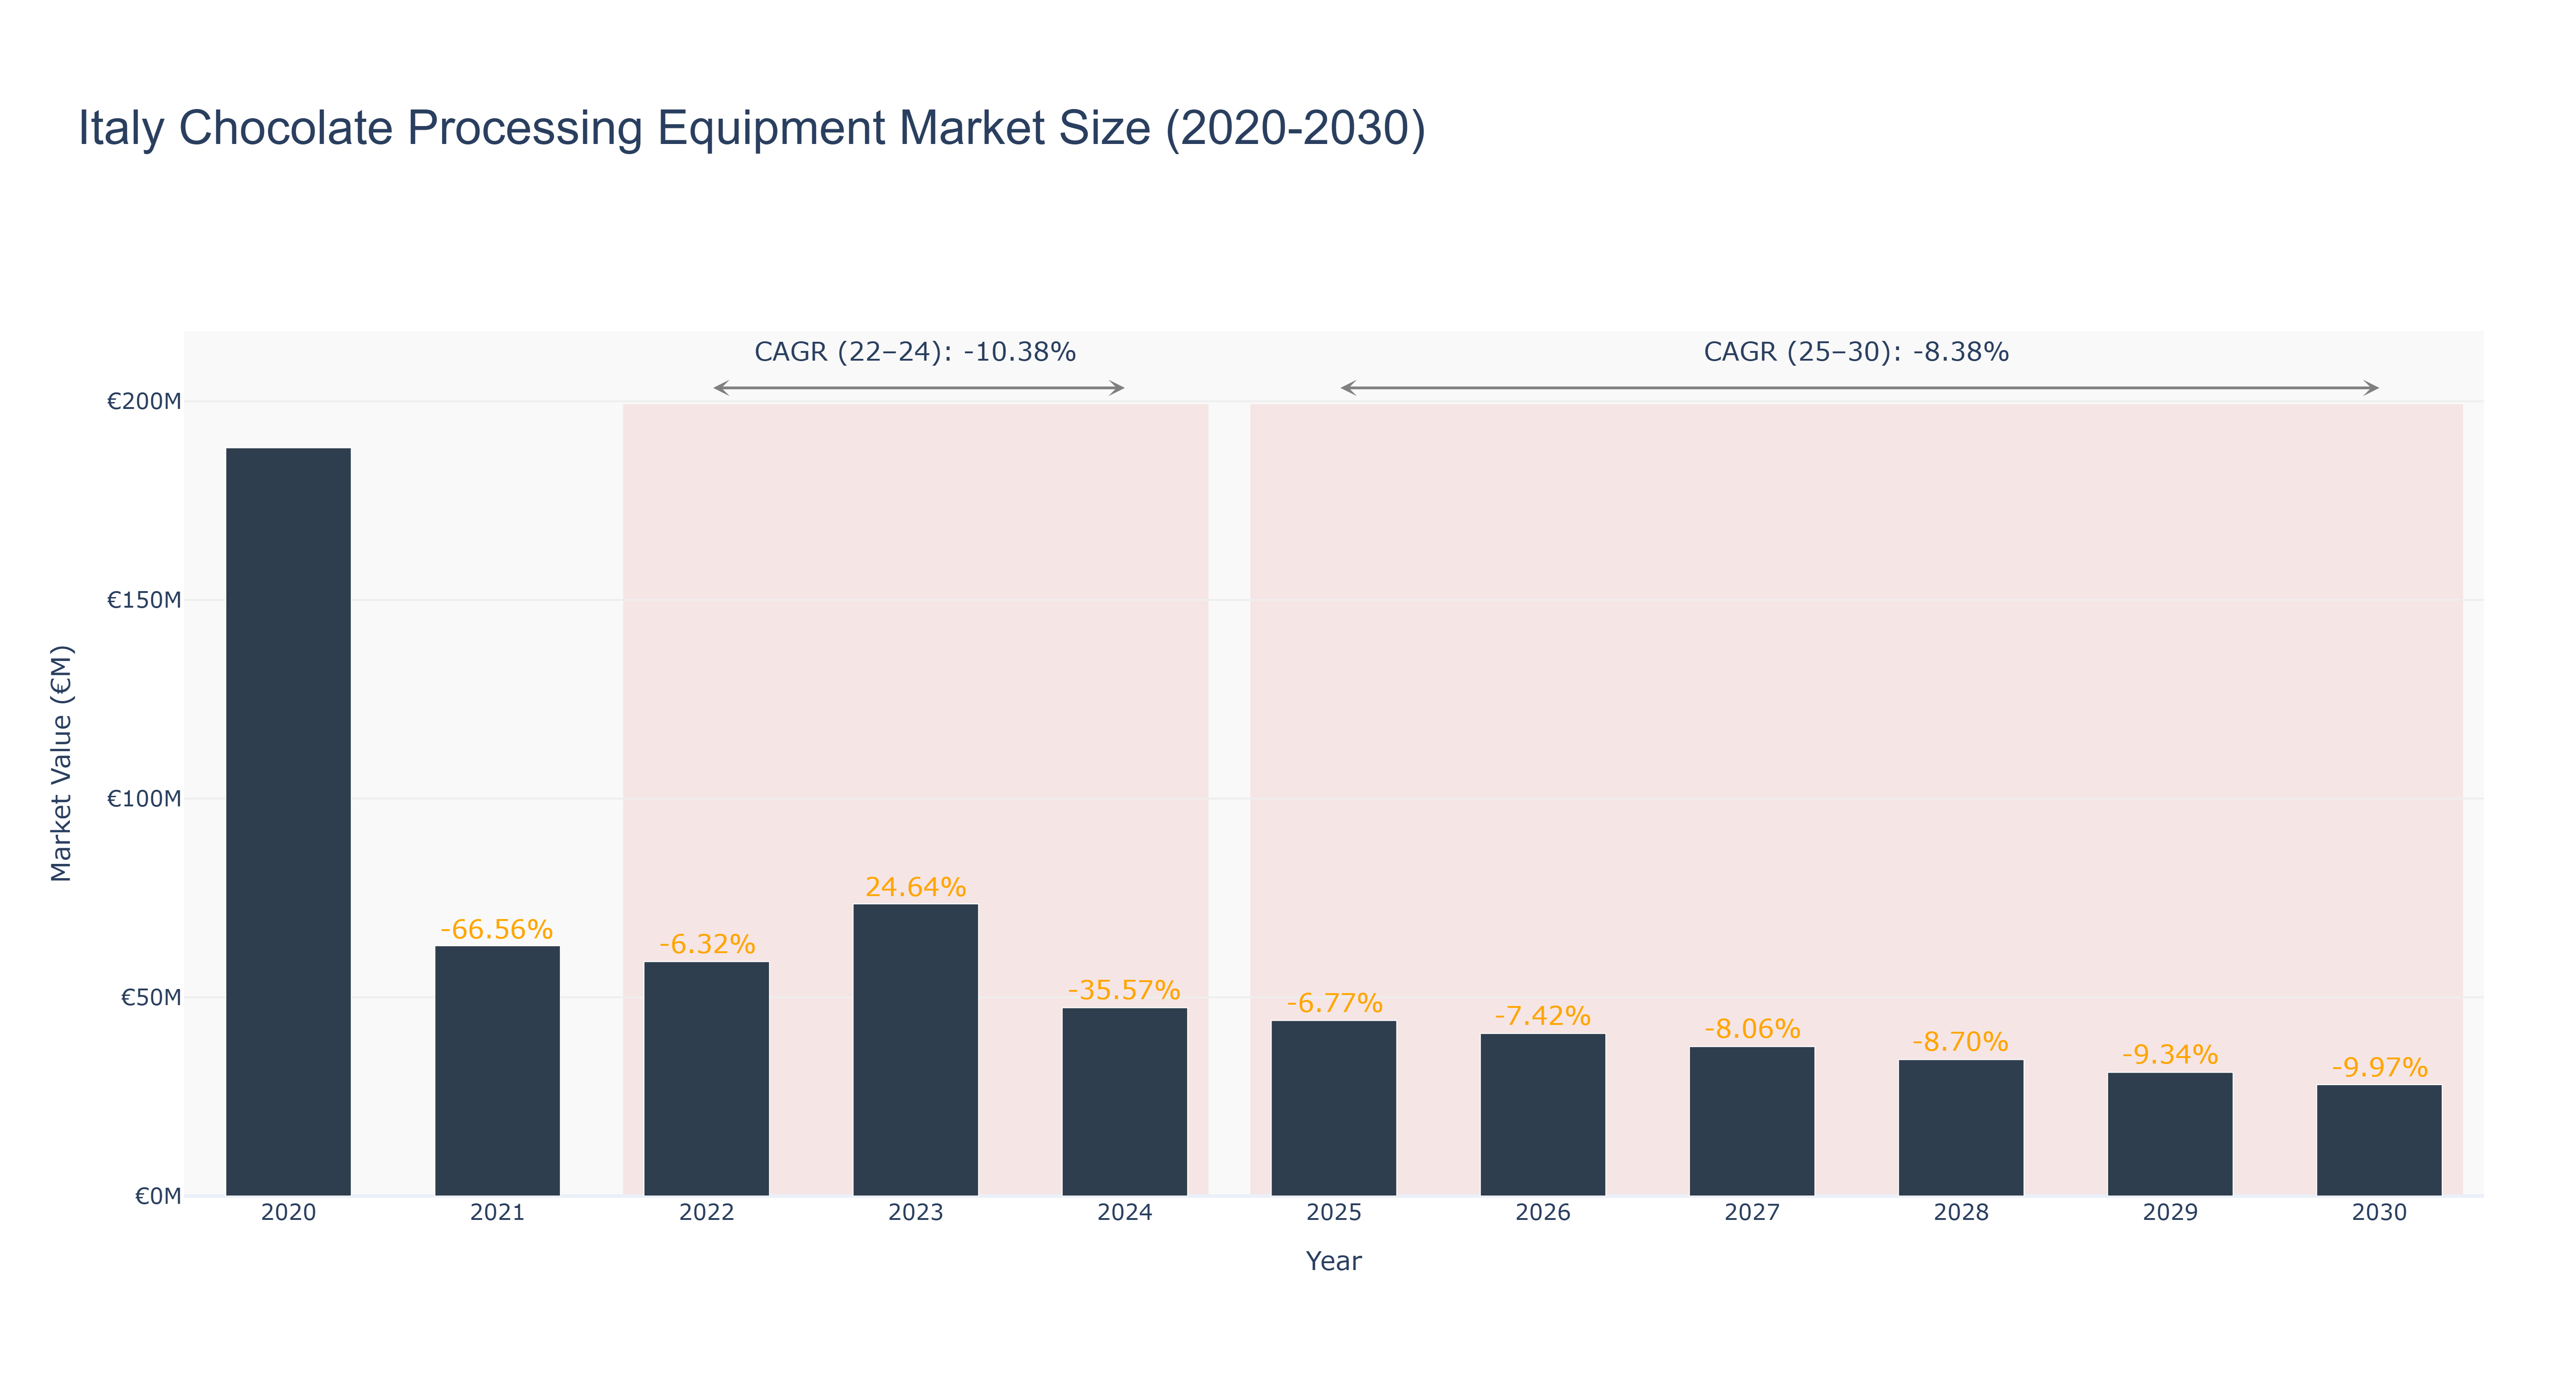Click the €200M y-axis tick label
Screen dimensions: 2576x1380
pos(145,402)
